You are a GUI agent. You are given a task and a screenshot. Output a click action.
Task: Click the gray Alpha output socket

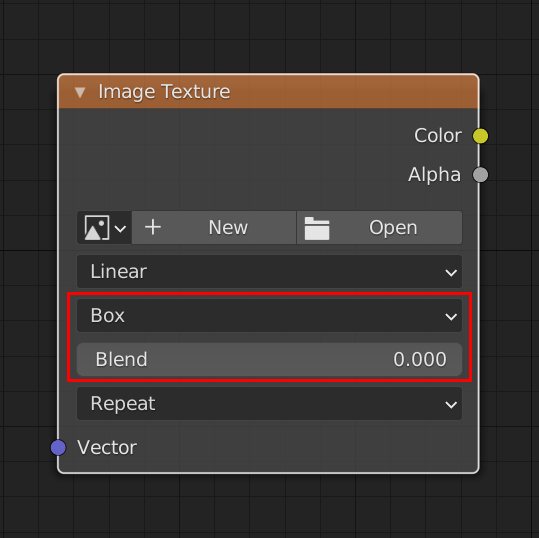click(480, 175)
